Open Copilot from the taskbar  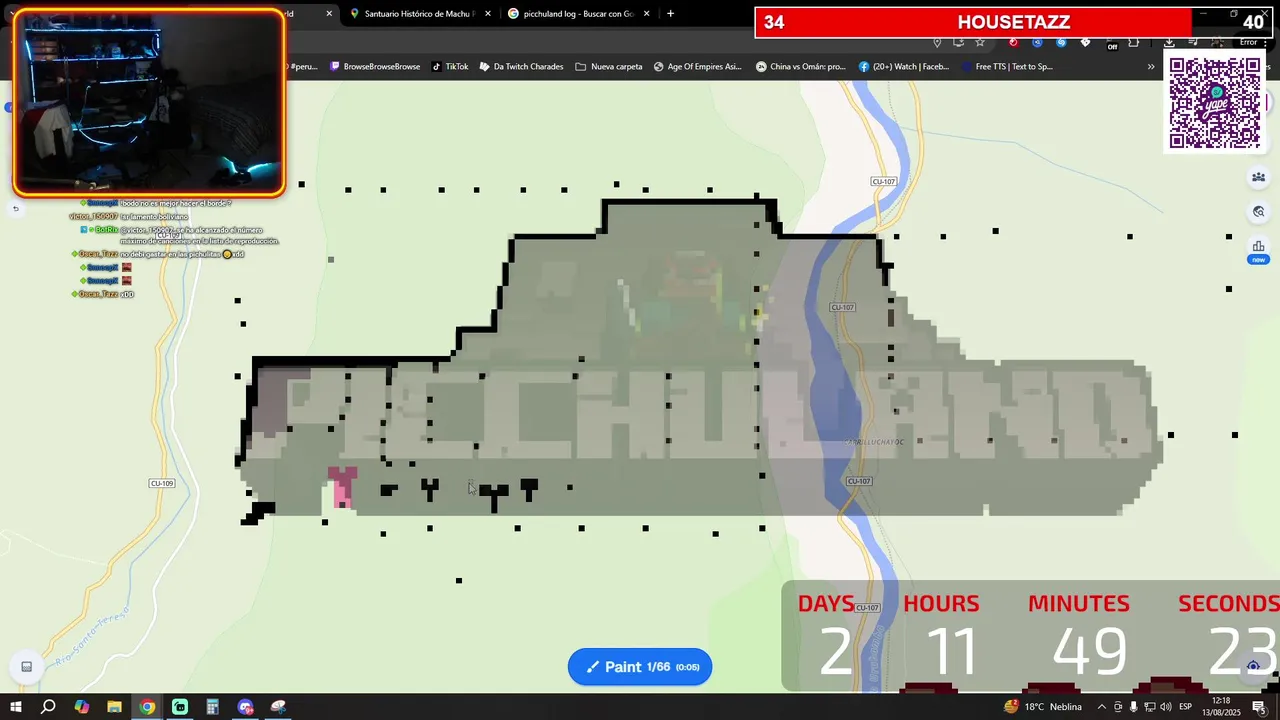coord(81,707)
